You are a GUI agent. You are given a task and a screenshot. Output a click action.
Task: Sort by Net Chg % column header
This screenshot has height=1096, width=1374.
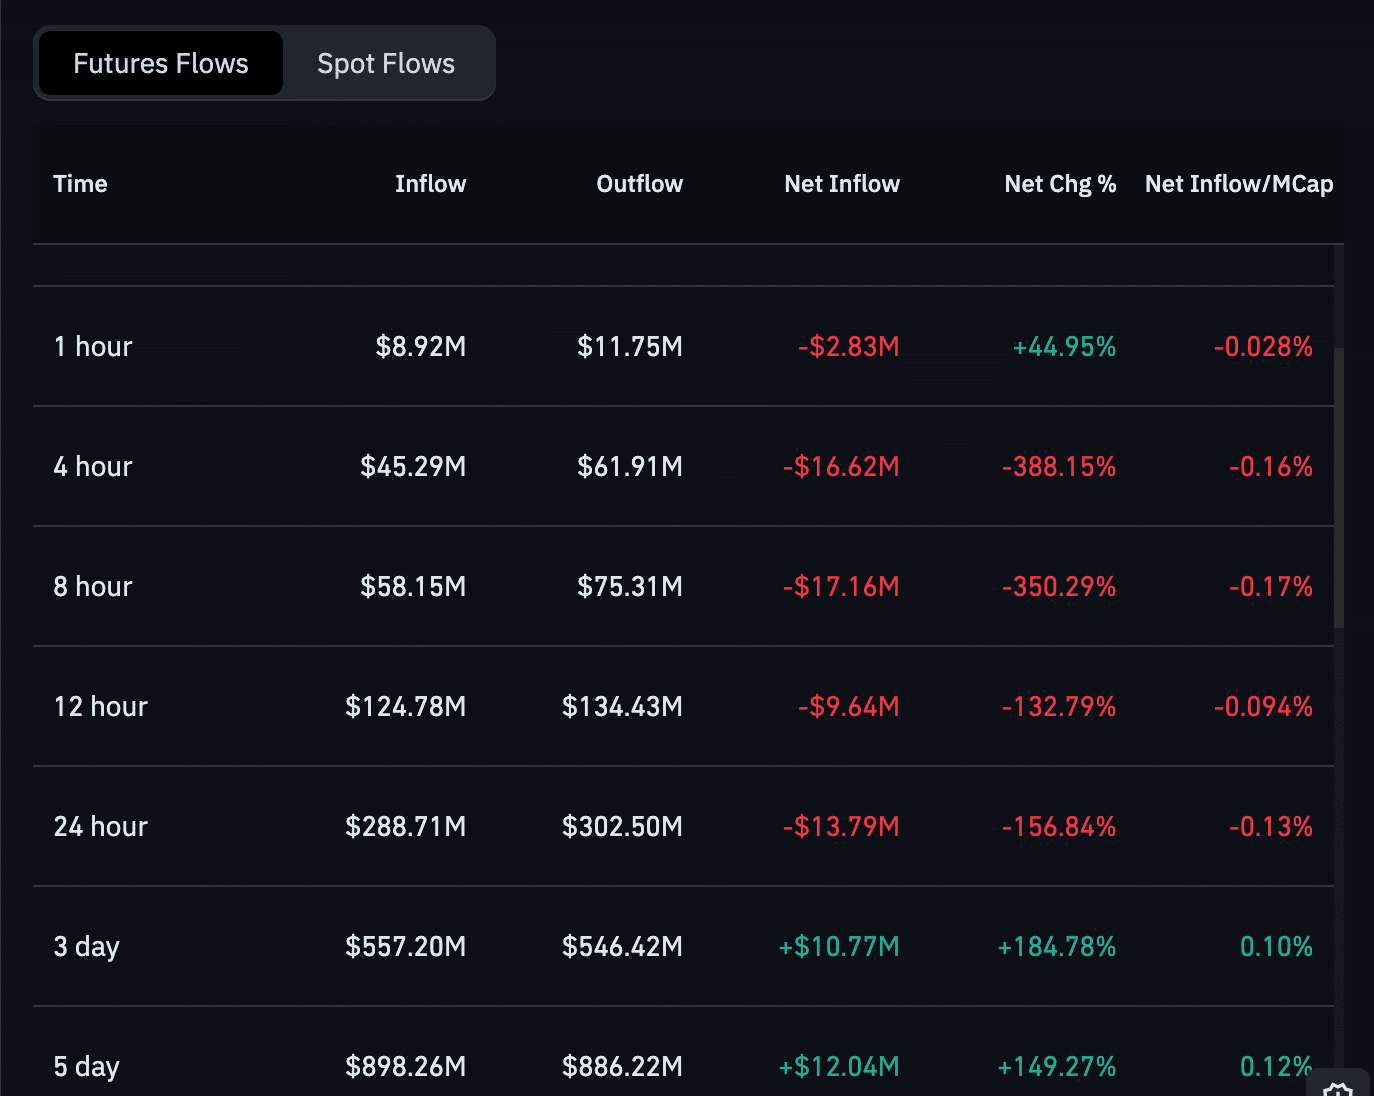1060,184
